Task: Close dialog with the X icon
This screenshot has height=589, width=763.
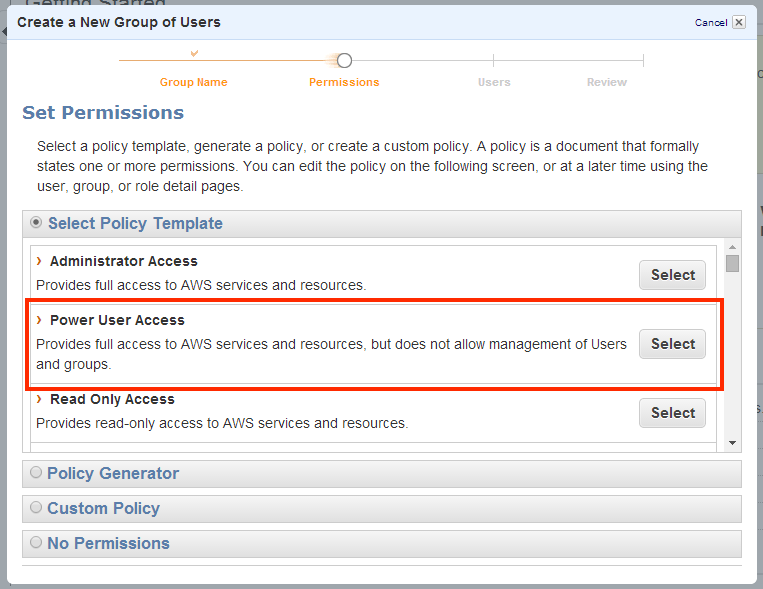Action: (738, 22)
